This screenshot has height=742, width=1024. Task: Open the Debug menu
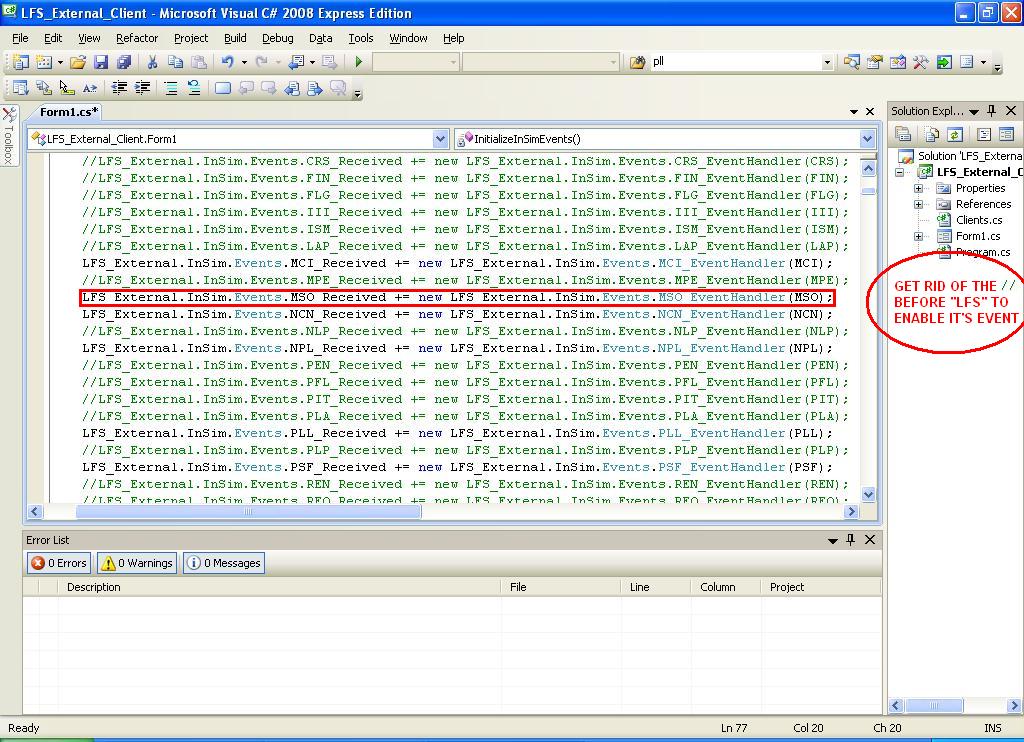(x=278, y=38)
